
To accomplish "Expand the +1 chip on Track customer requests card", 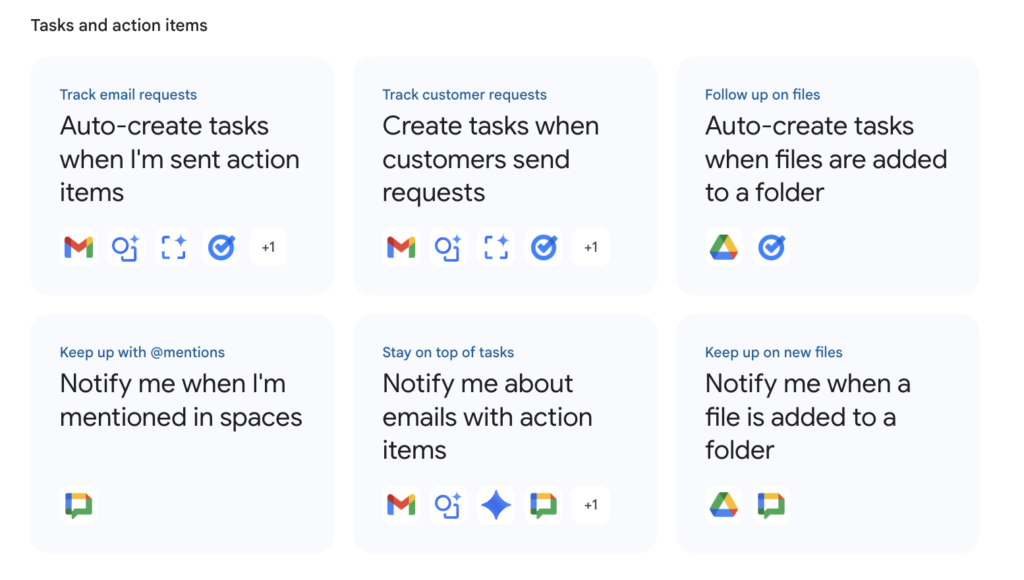I will 591,247.
